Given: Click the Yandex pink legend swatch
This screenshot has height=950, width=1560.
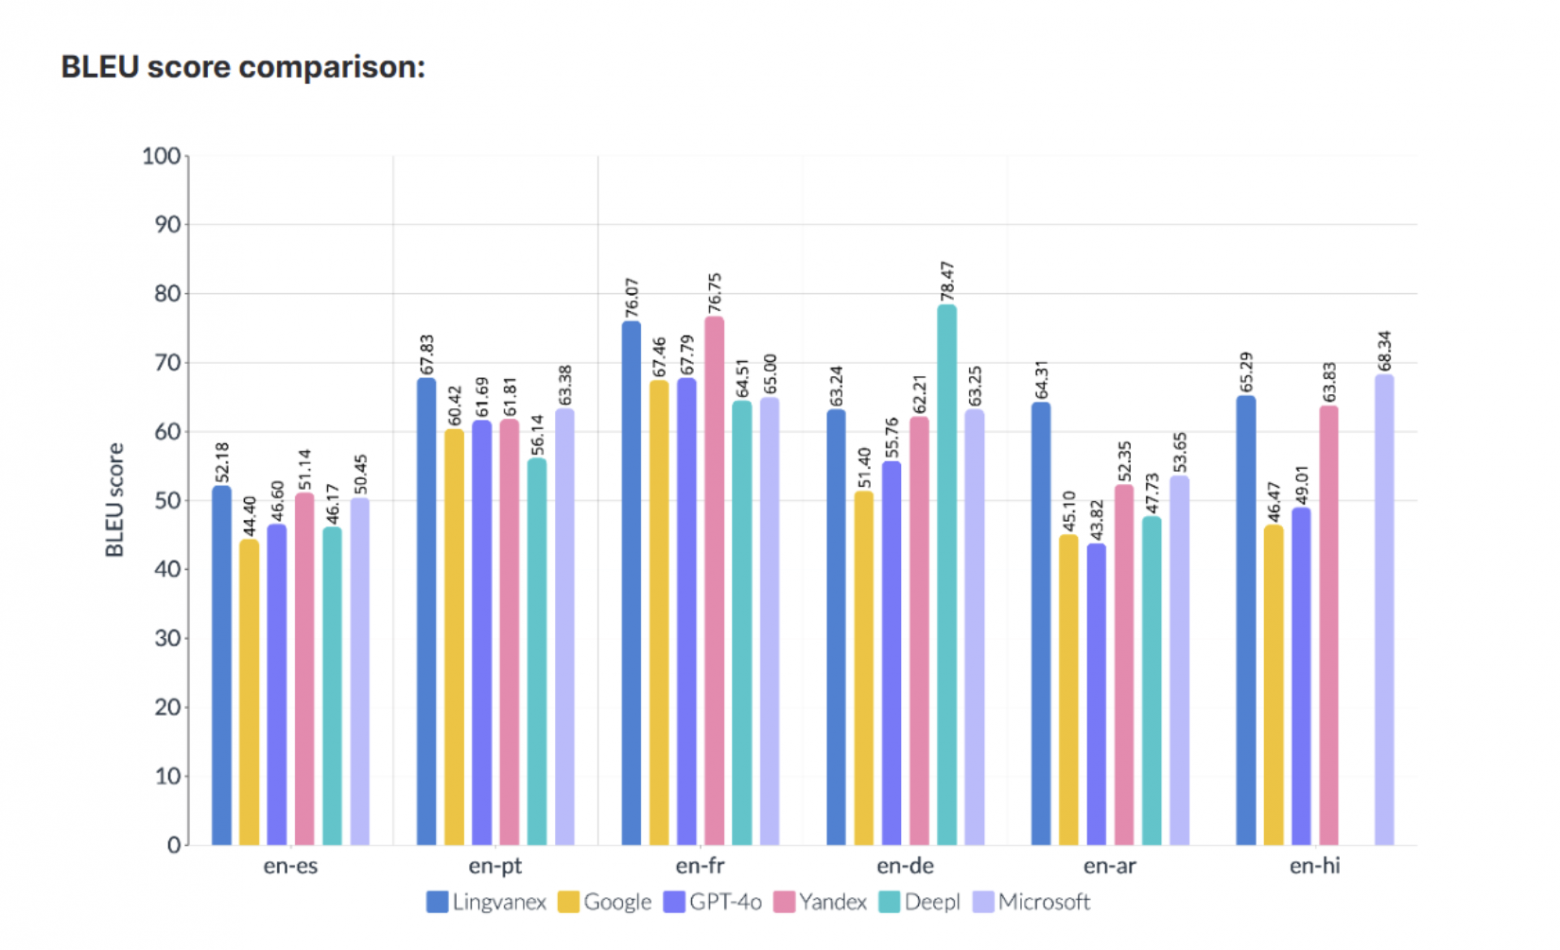Looking at the screenshot, I should [784, 902].
